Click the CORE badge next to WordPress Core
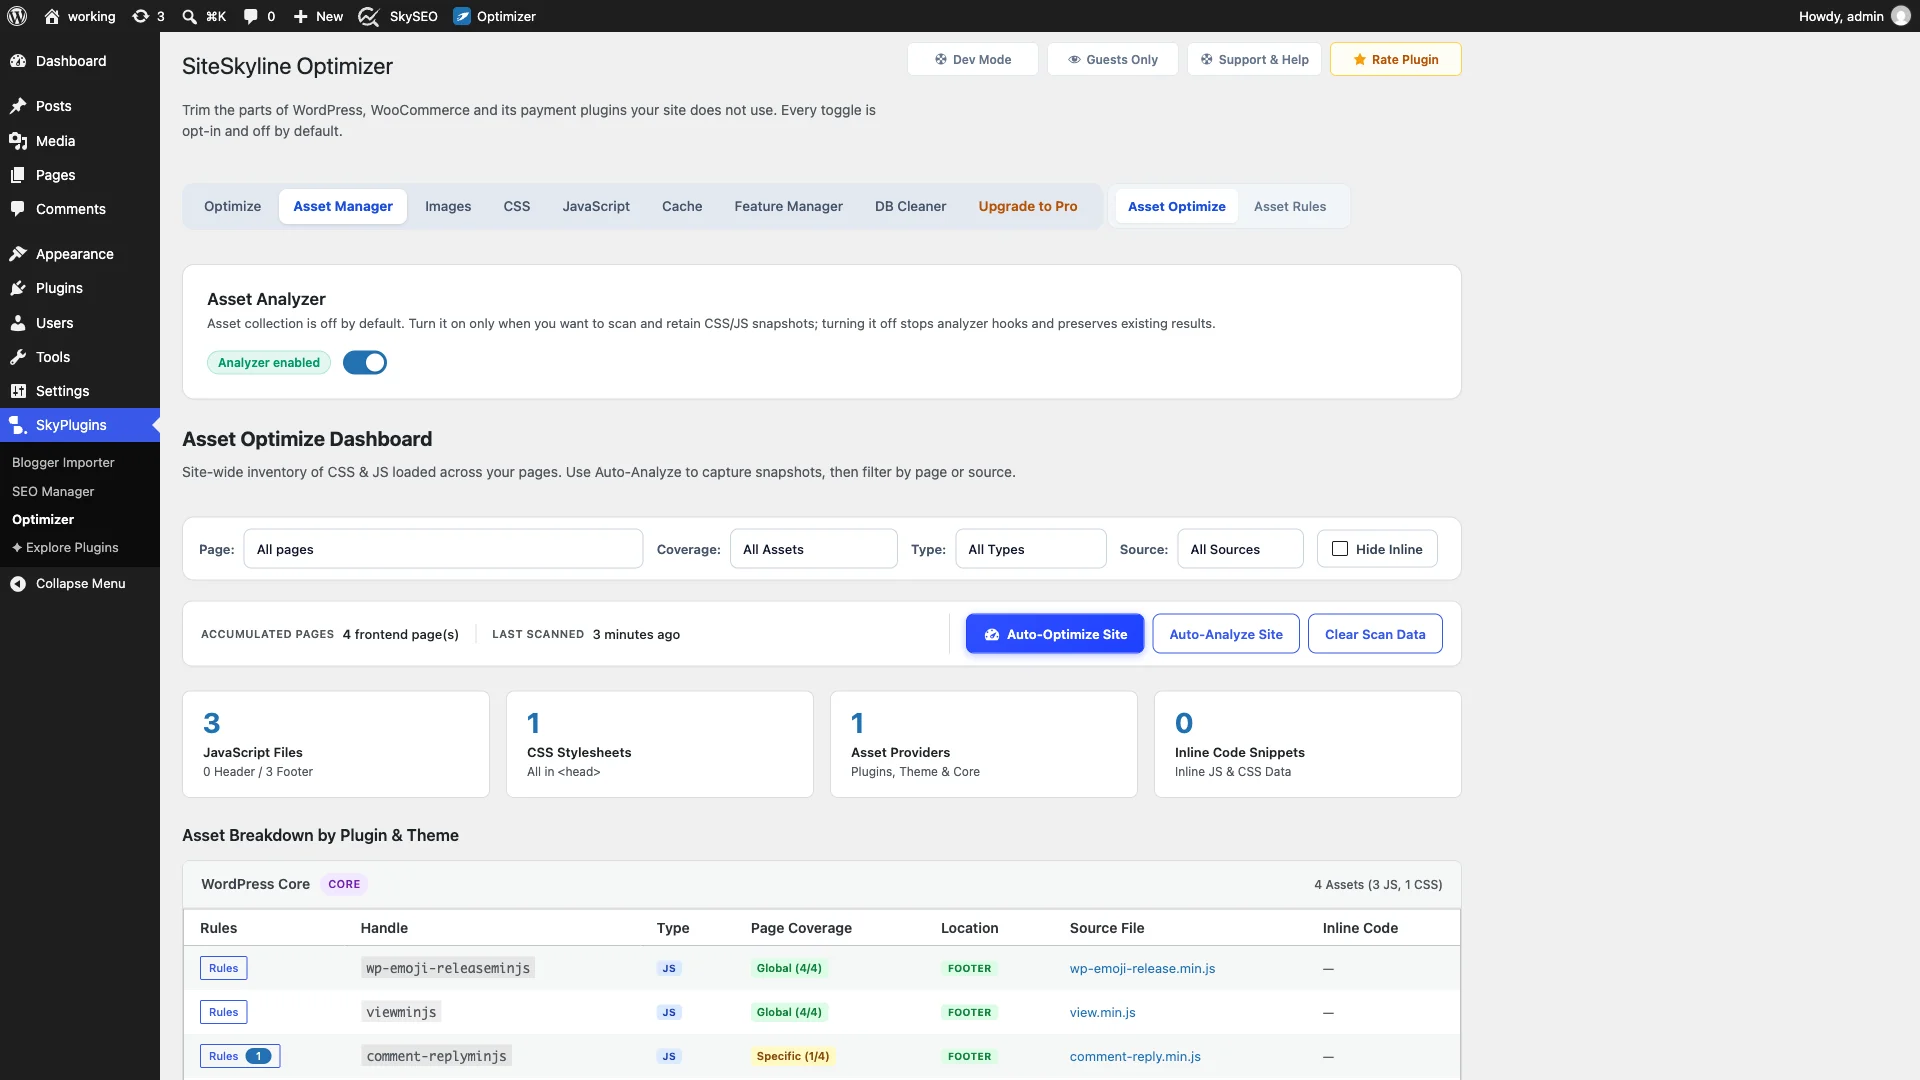The height and width of the screenshot is (1080, 1920). 344,885
